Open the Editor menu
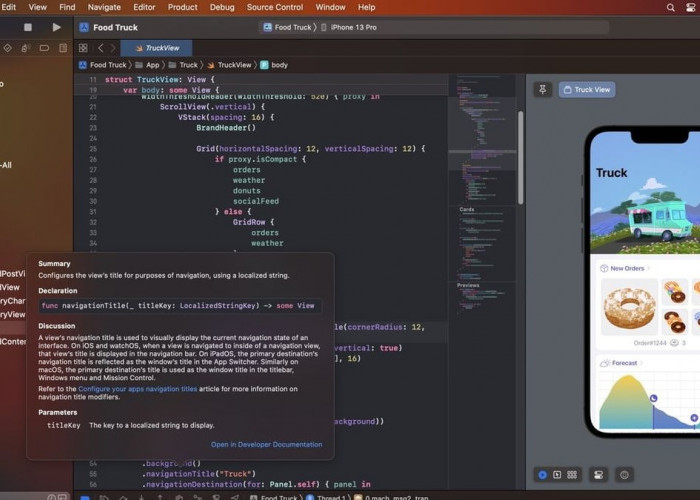700x500 pixels. [144, 7]
